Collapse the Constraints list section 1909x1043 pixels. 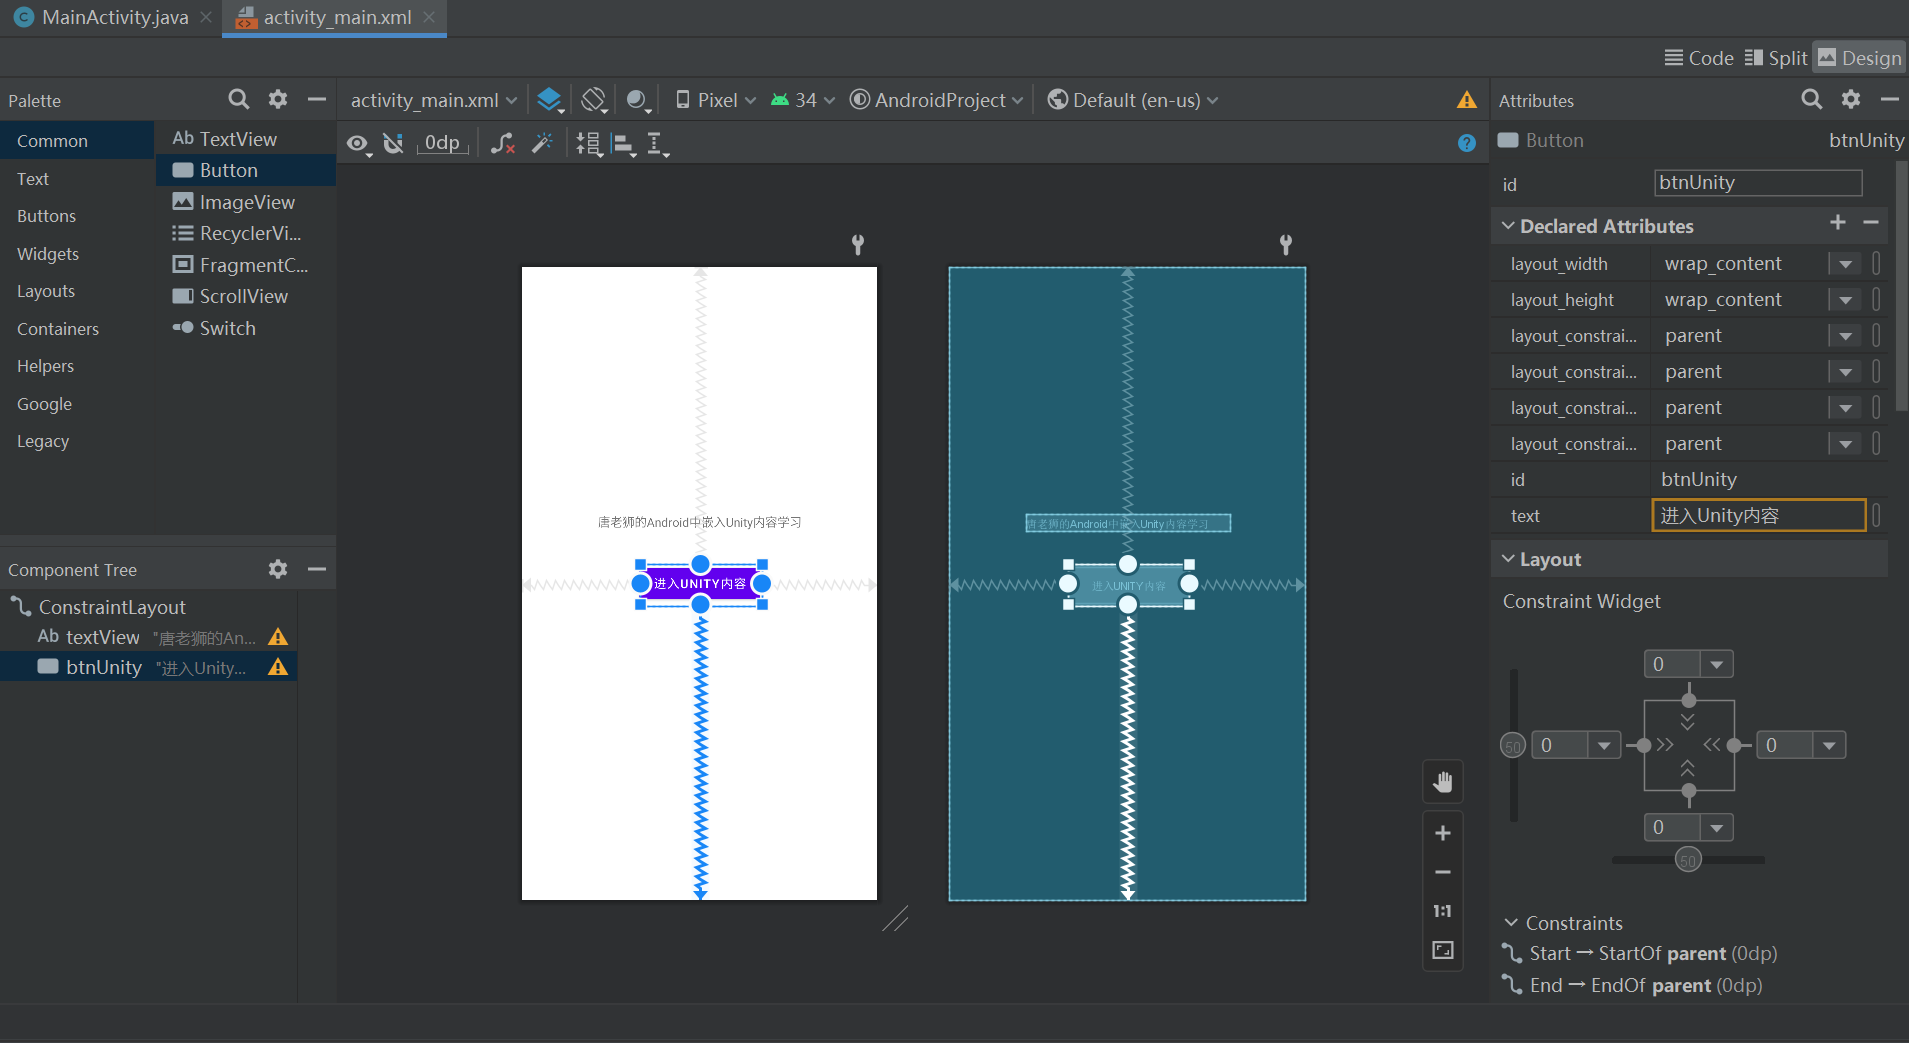1511,923
